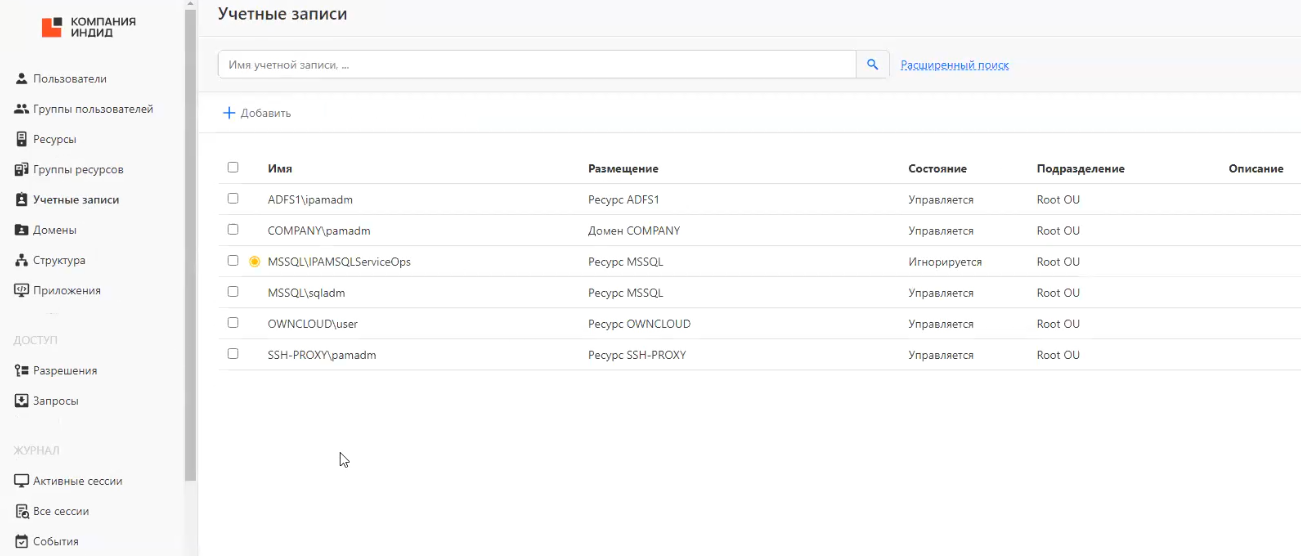Open Structure via its hierarchy icon
The width and height of the screenshot is (1301, 556).
coord(21,261)
